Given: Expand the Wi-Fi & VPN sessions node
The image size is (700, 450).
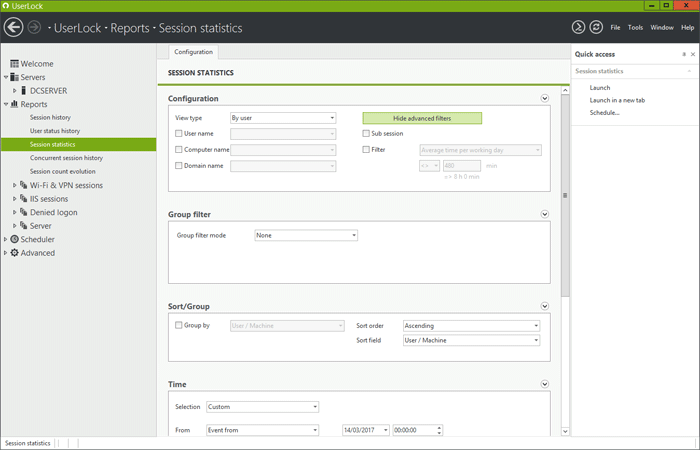Looking at the screenshot, I should tap(15, 185).
